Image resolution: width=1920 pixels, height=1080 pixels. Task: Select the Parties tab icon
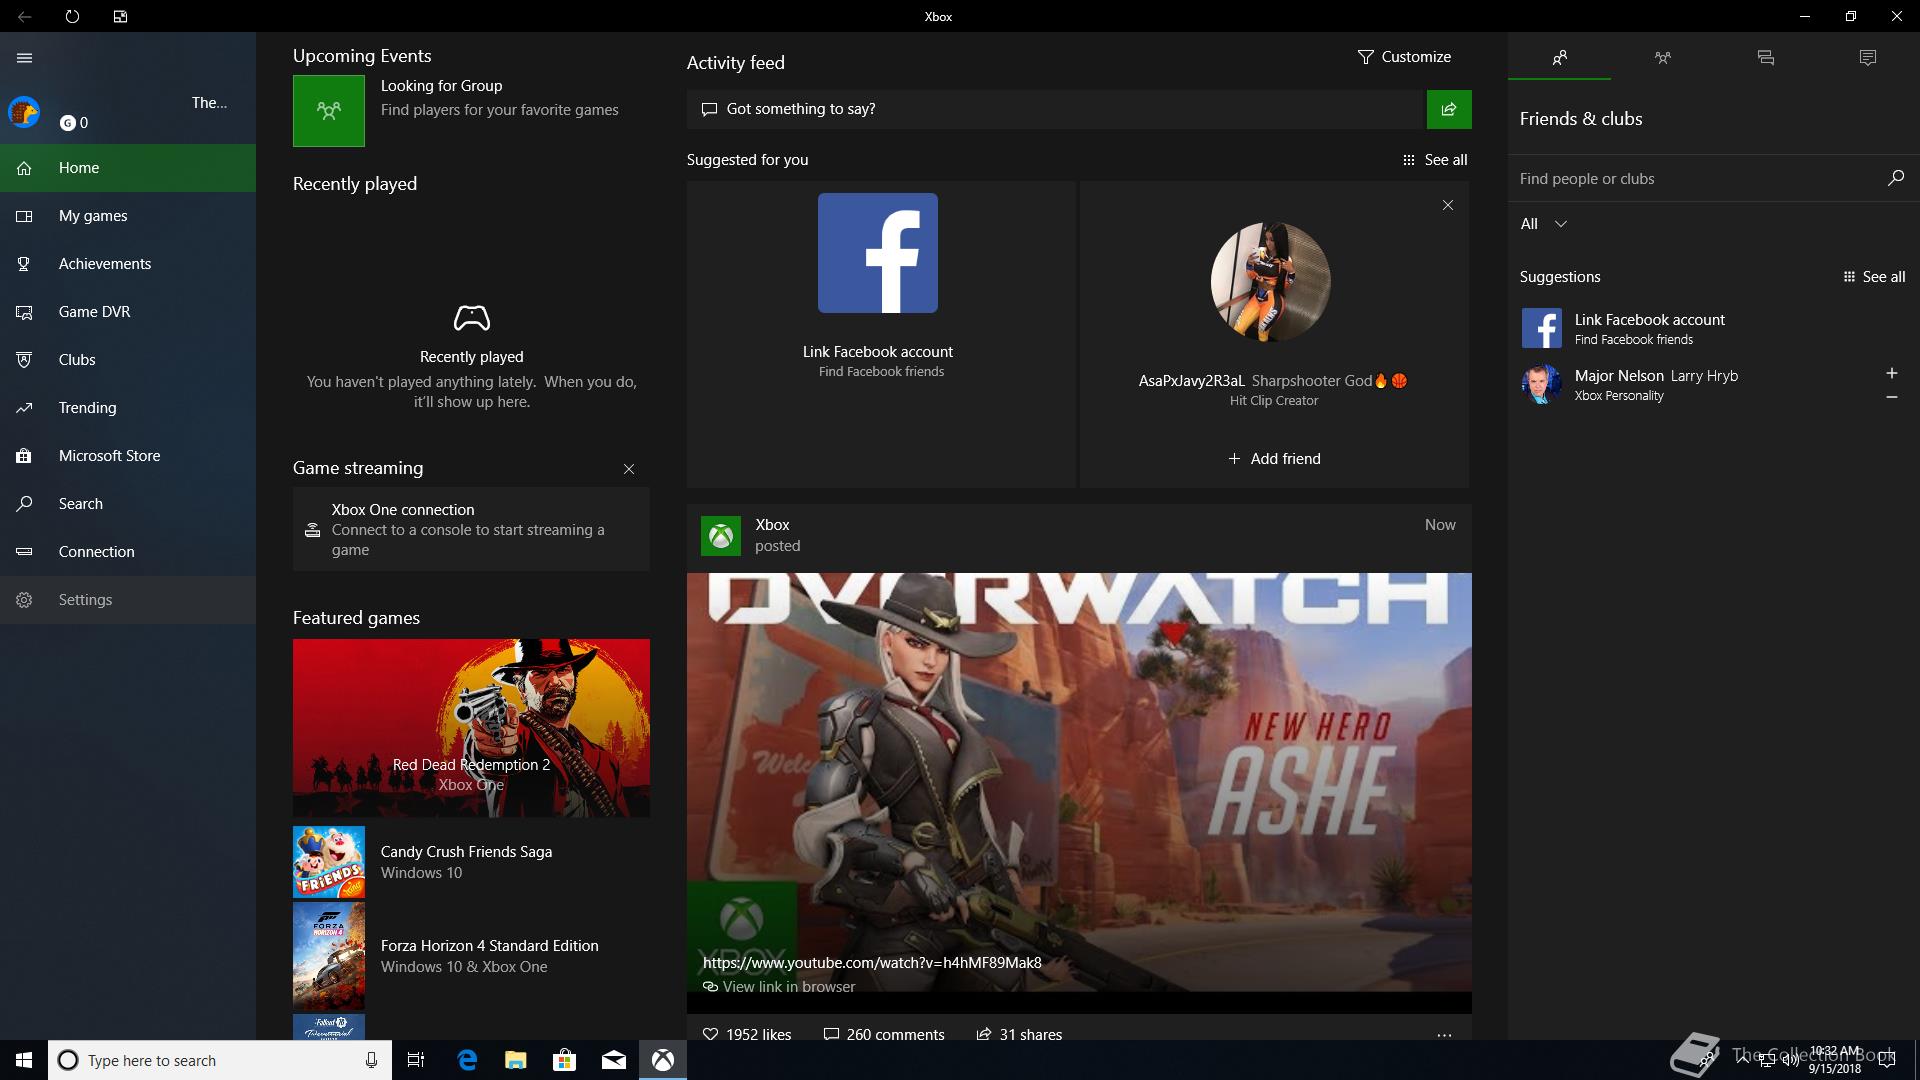(1663, 58)
